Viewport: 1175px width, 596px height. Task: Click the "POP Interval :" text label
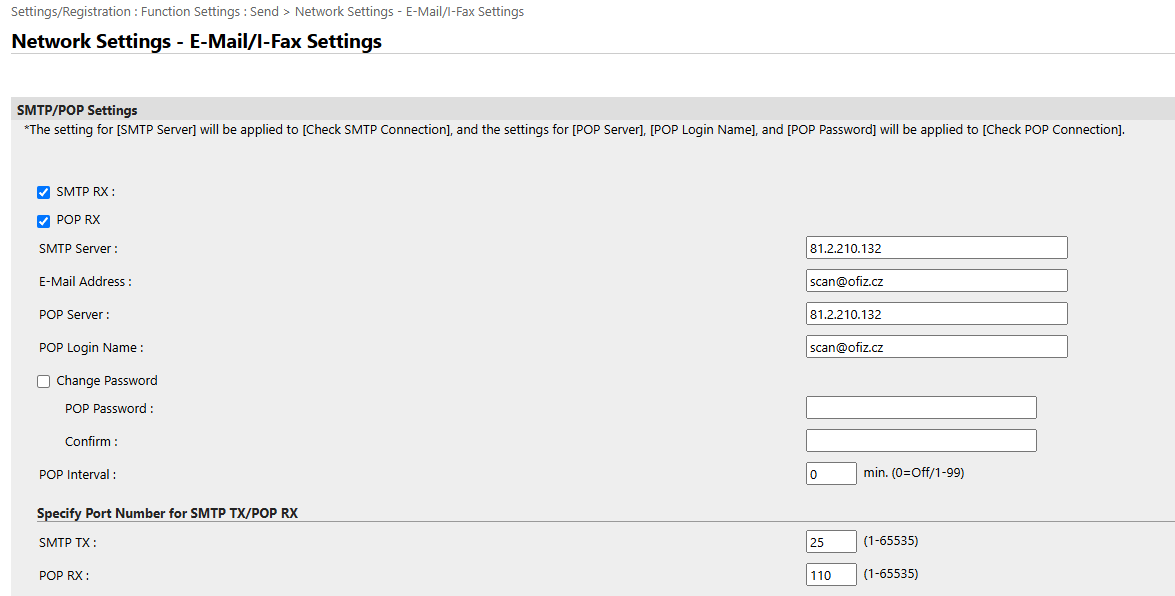[x=77, y=475]
